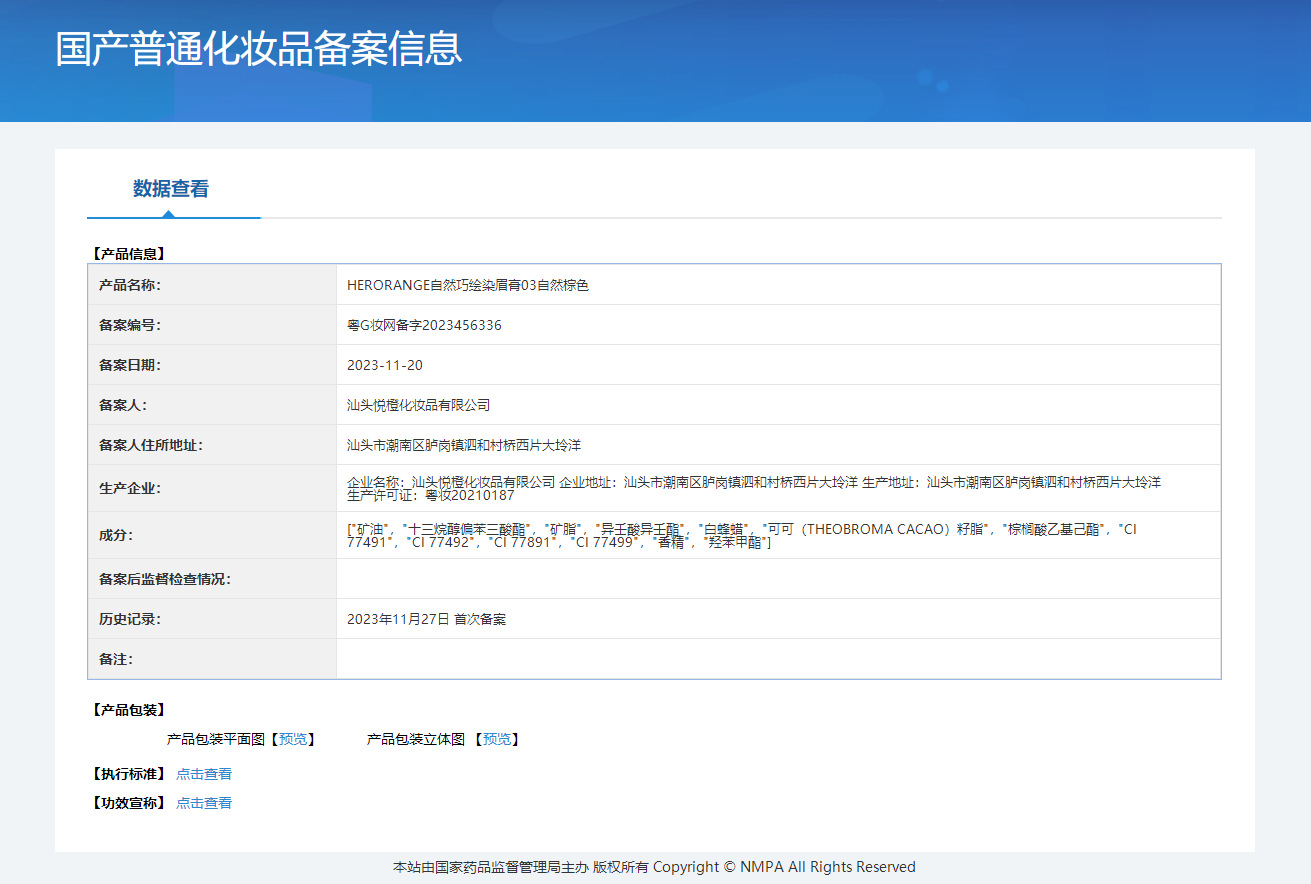Select the 【产品包装】 section heading
This screenshot has height=884, width=1311.
127,710
